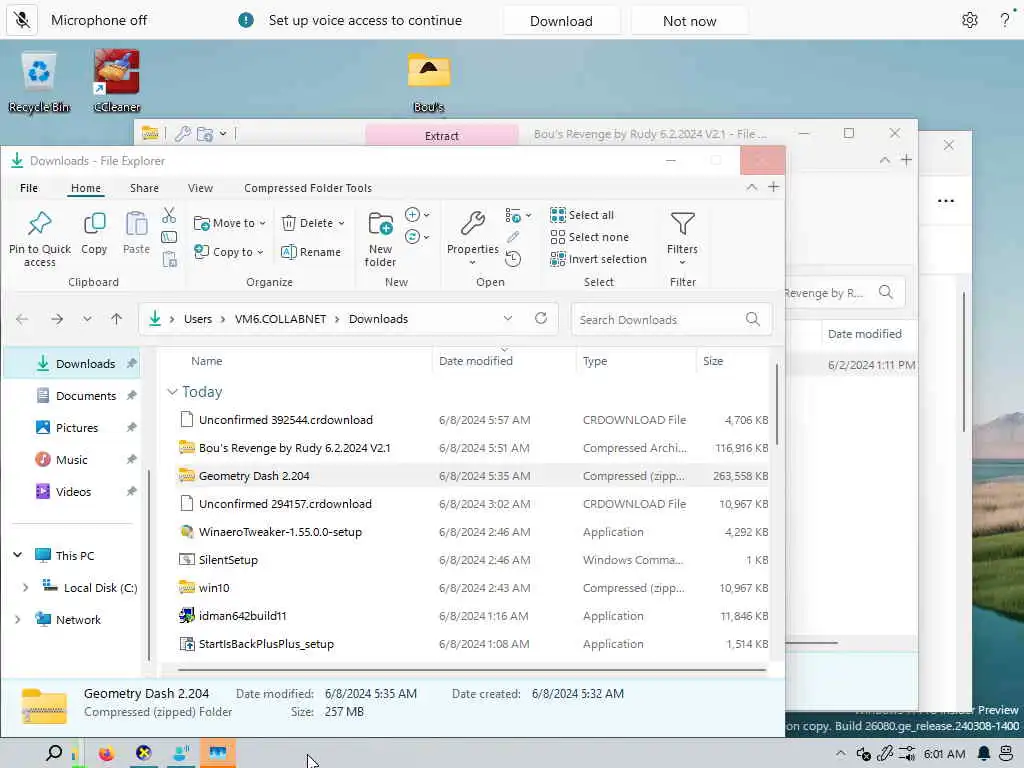Open the Recycle Bin desktop icon
This screenshot has height=768, width=1024.
39,82
